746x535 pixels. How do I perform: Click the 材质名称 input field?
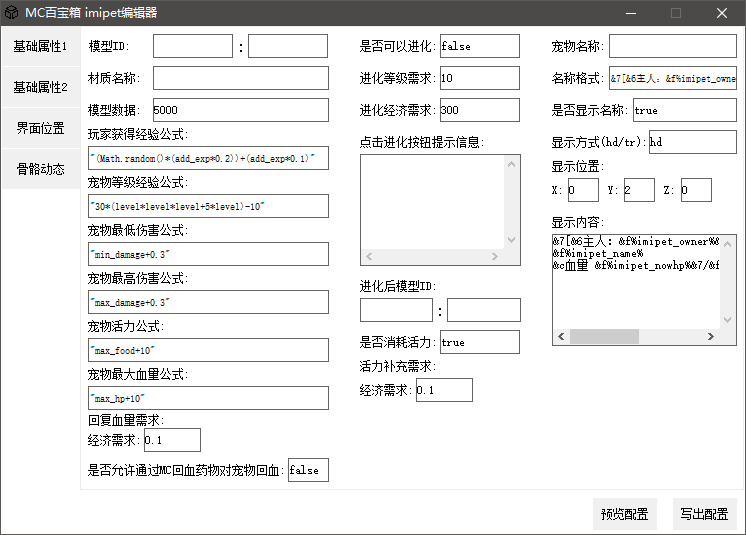[241, 78]
